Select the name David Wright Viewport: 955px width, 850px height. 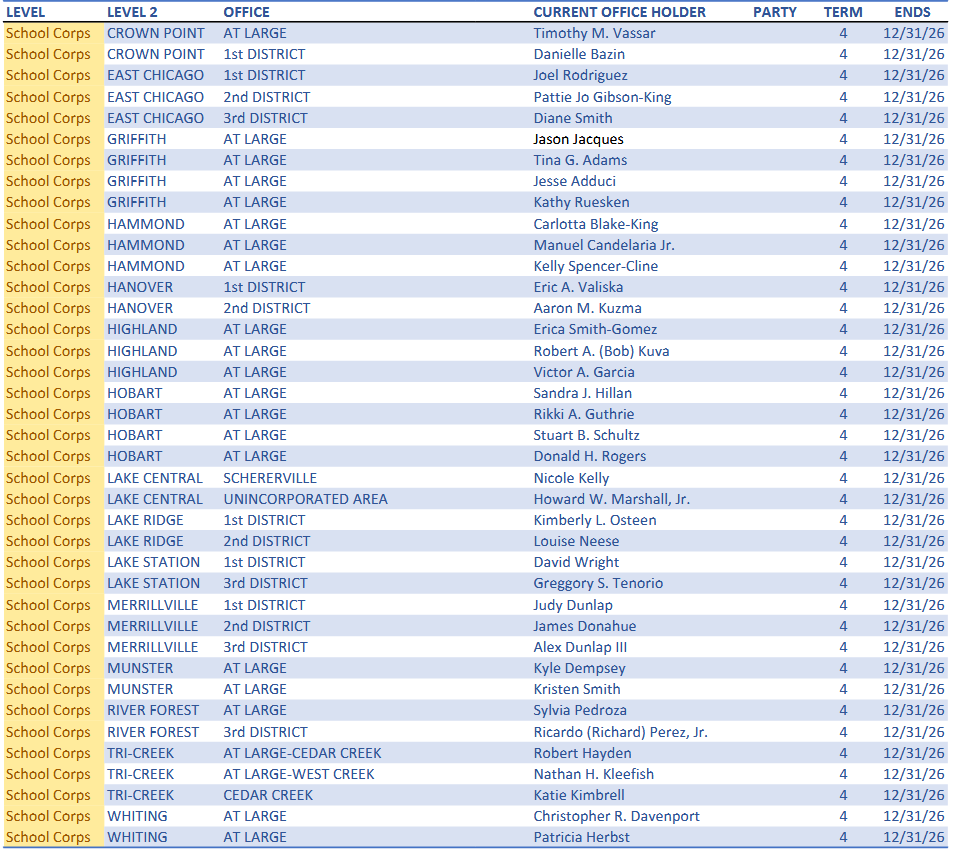click(x=576, y=562)
